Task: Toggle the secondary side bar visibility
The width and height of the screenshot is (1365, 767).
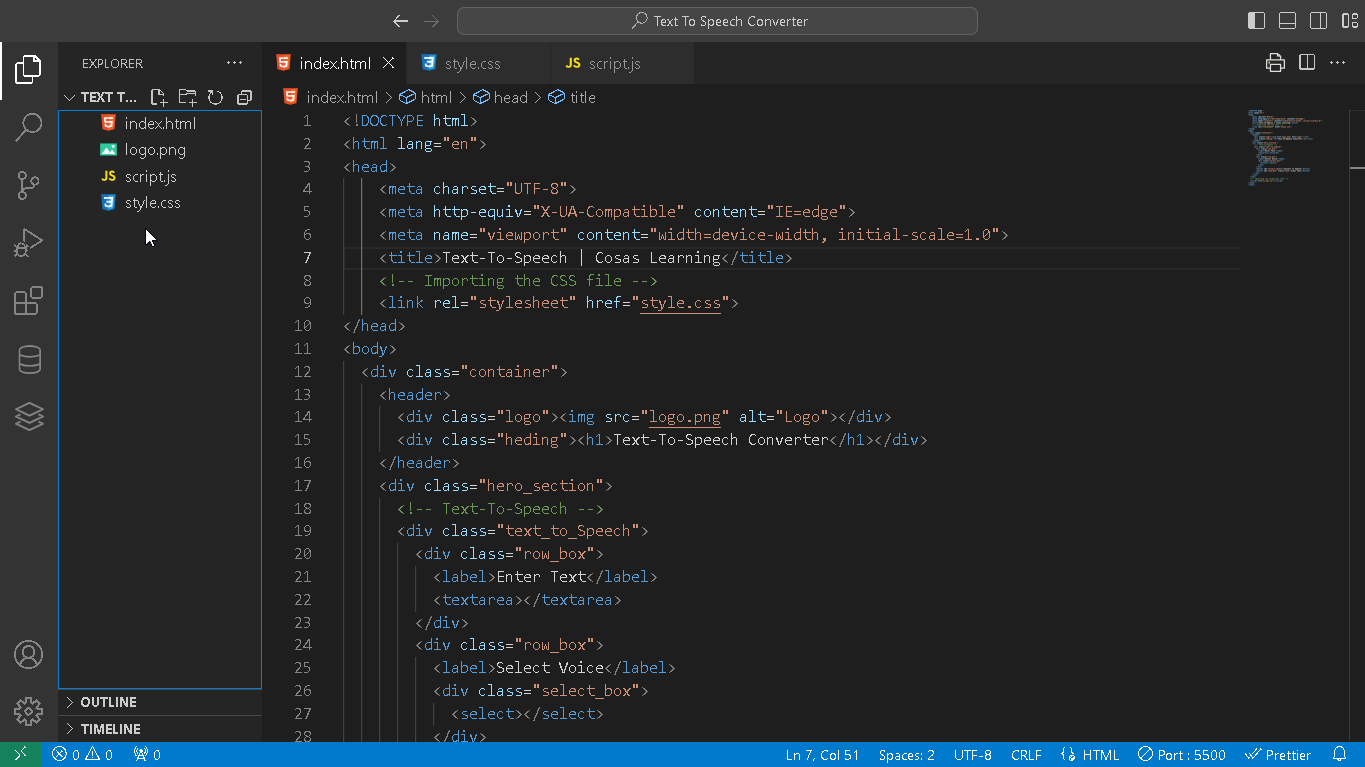Action: click(x=1319, y=21)
